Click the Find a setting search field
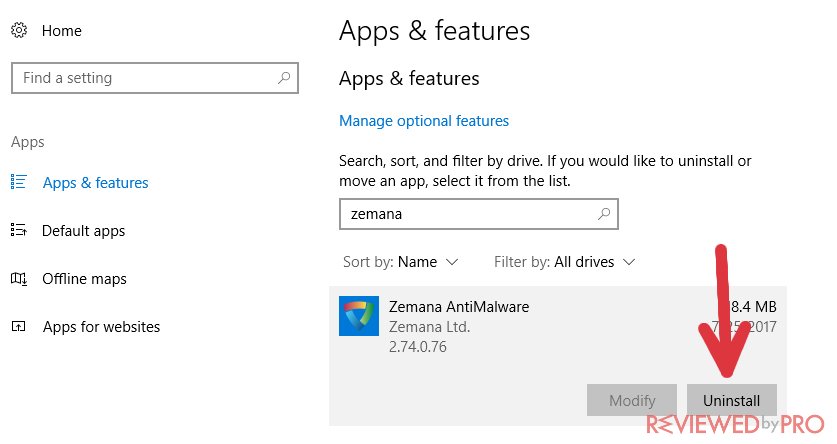 (x=155, y=78)
